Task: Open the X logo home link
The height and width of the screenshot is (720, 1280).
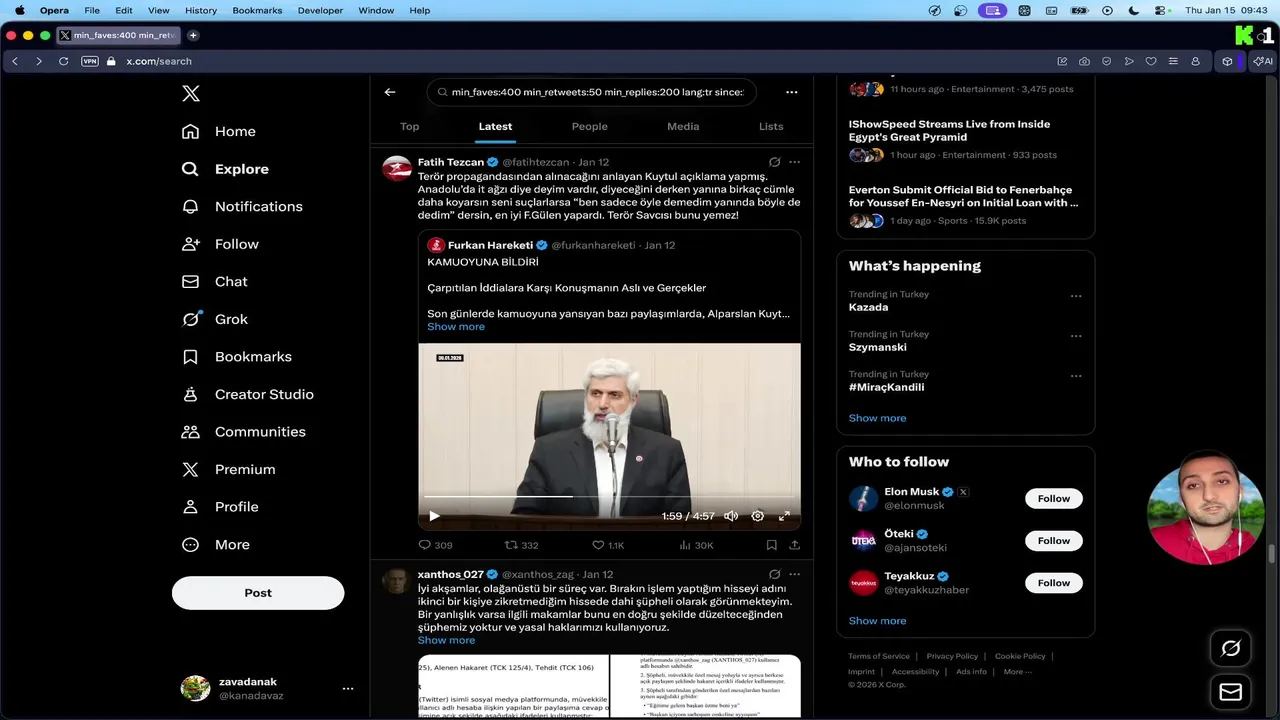Action: pos(191,94)
